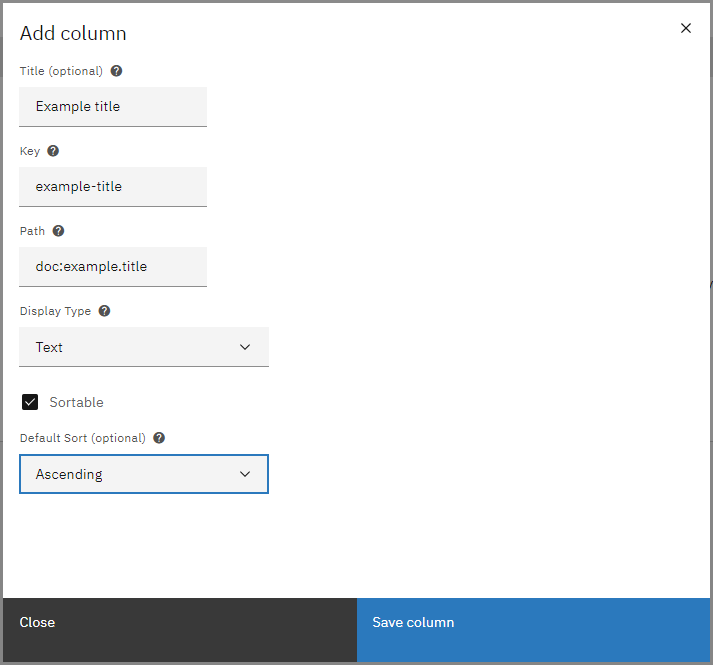The image size is (713, 665).
Task: Uncheck the Sortable checkbox
Action: (x=30, y=402)
